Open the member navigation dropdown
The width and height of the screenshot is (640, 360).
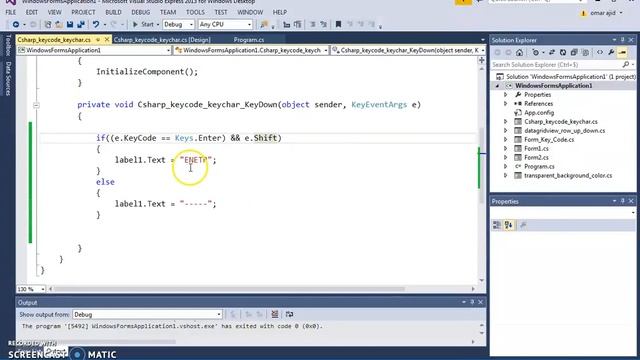[408, 50]
